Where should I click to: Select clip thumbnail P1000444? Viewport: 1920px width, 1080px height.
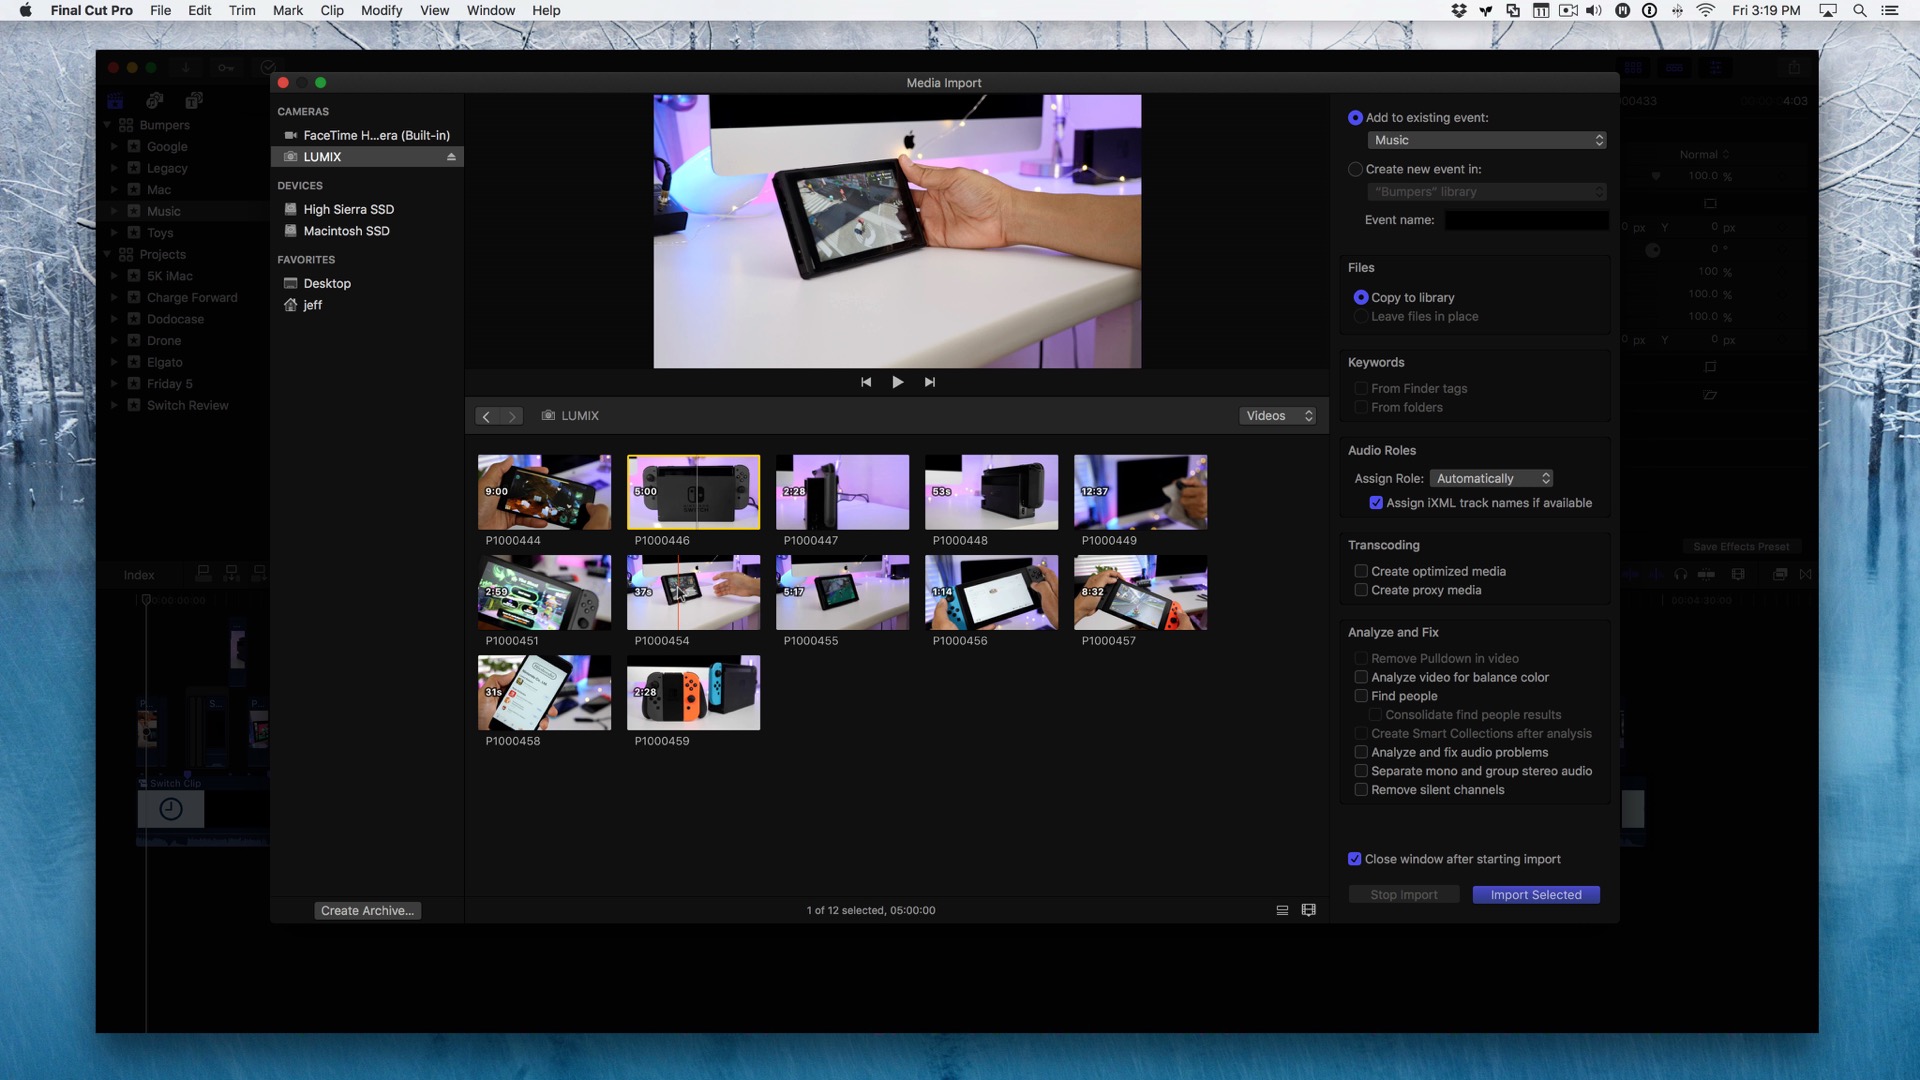pos(544,492)
